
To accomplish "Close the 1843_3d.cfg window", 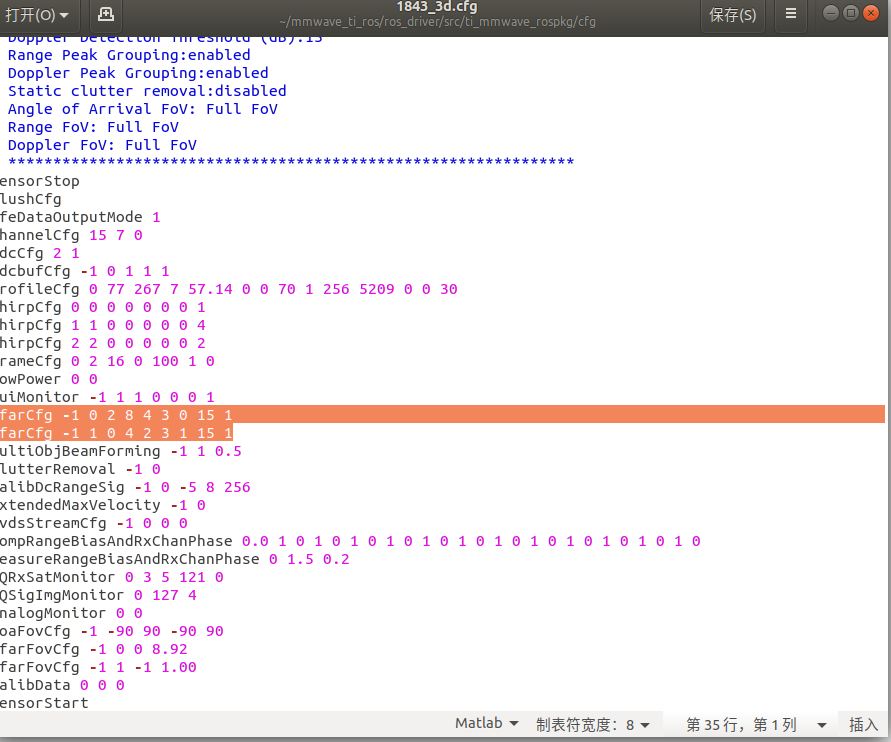I will point(871,12).
